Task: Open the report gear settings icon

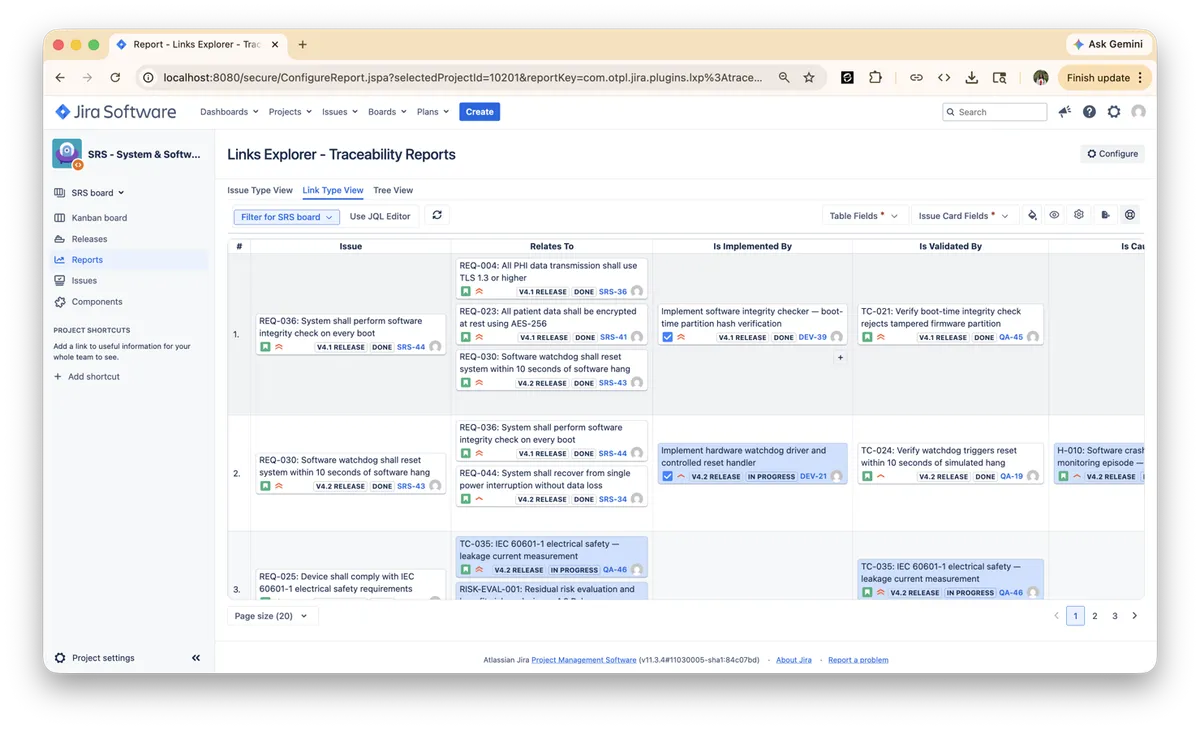Action: click(x=1079, y=215)
